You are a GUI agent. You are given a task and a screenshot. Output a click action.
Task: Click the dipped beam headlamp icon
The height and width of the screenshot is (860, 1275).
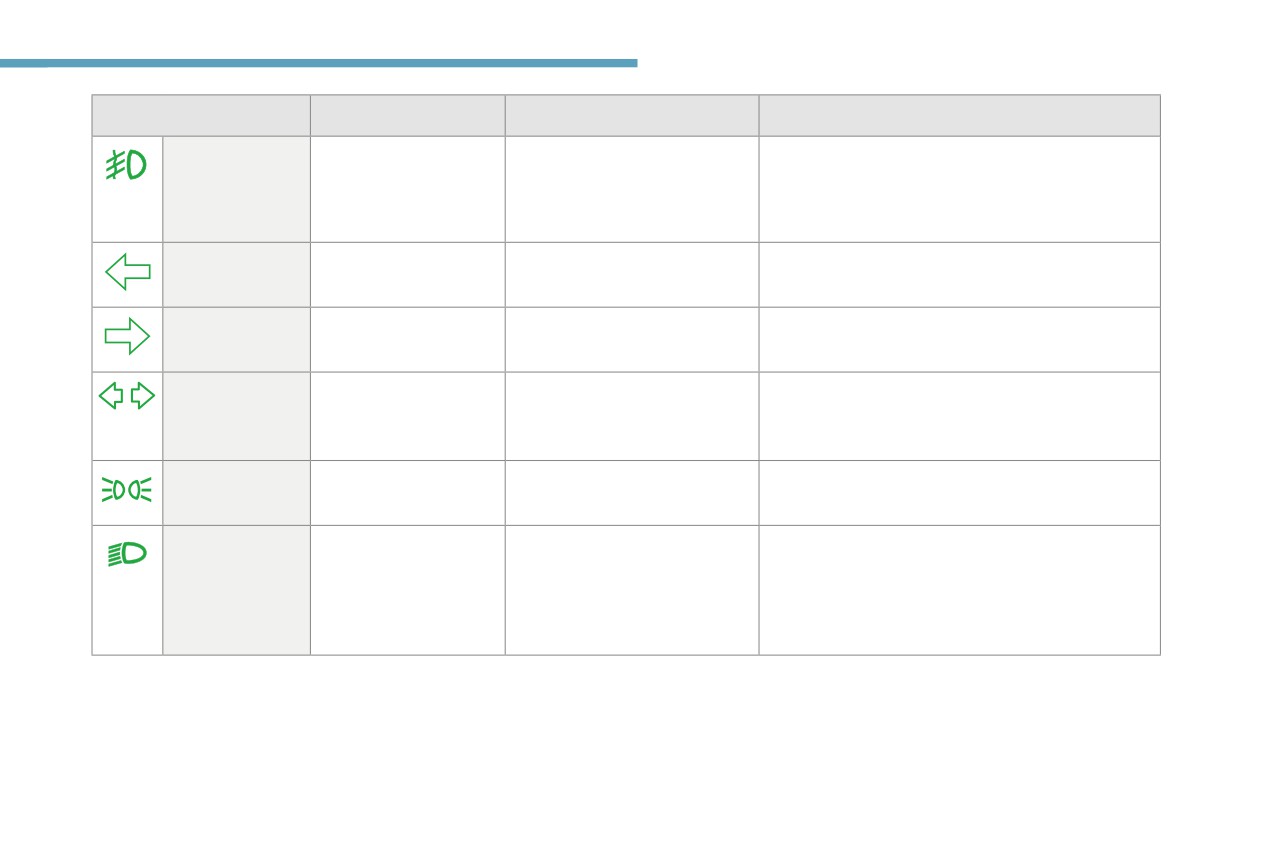127,554
